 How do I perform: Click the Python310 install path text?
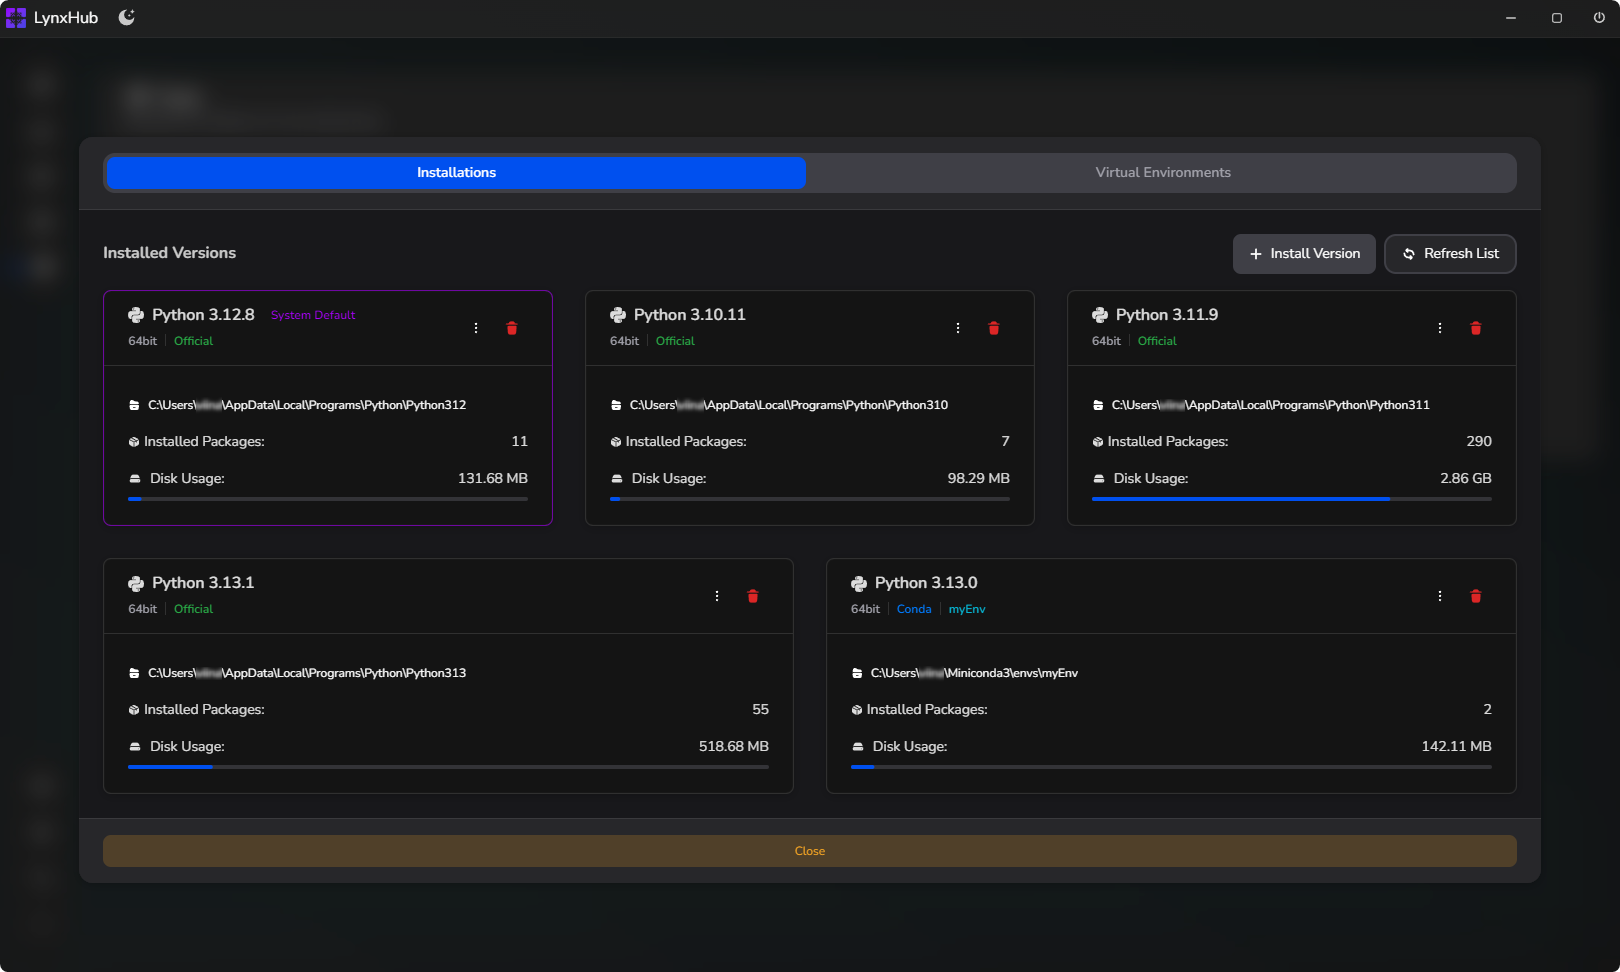click(789, 405)
